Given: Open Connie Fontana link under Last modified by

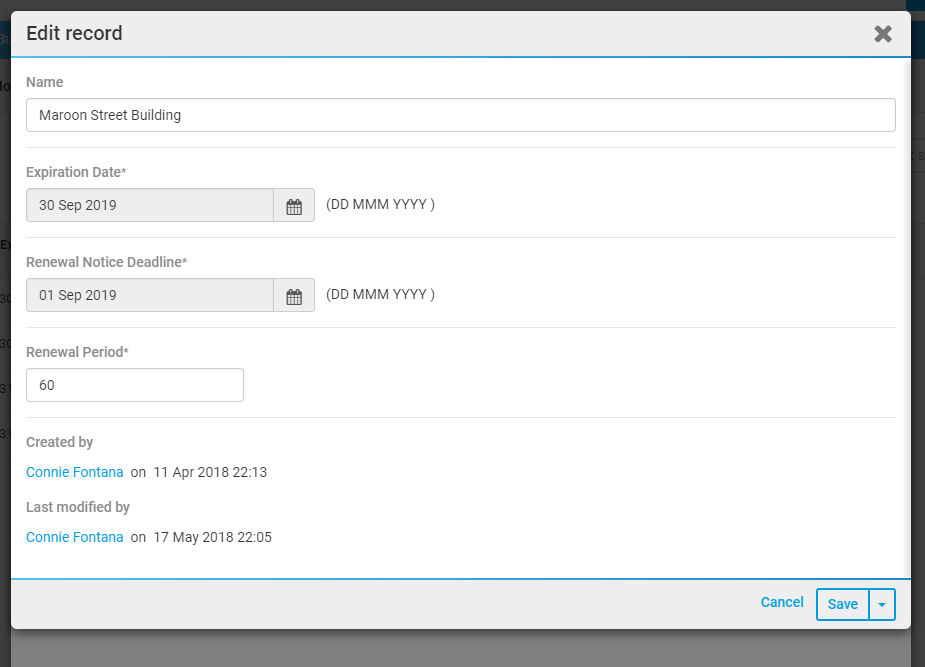Looking at the screenshot, I should pos(74,537).
